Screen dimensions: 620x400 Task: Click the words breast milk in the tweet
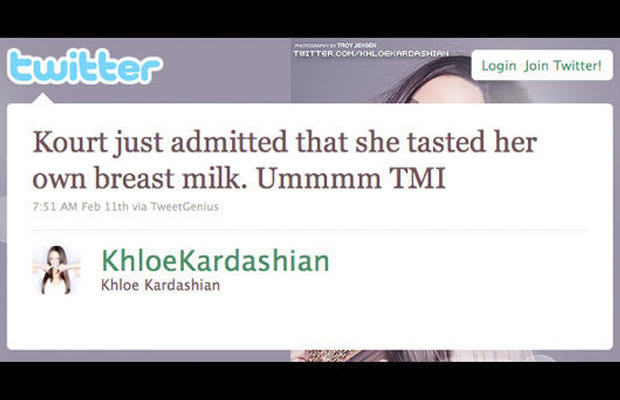(x=168, y=178)
